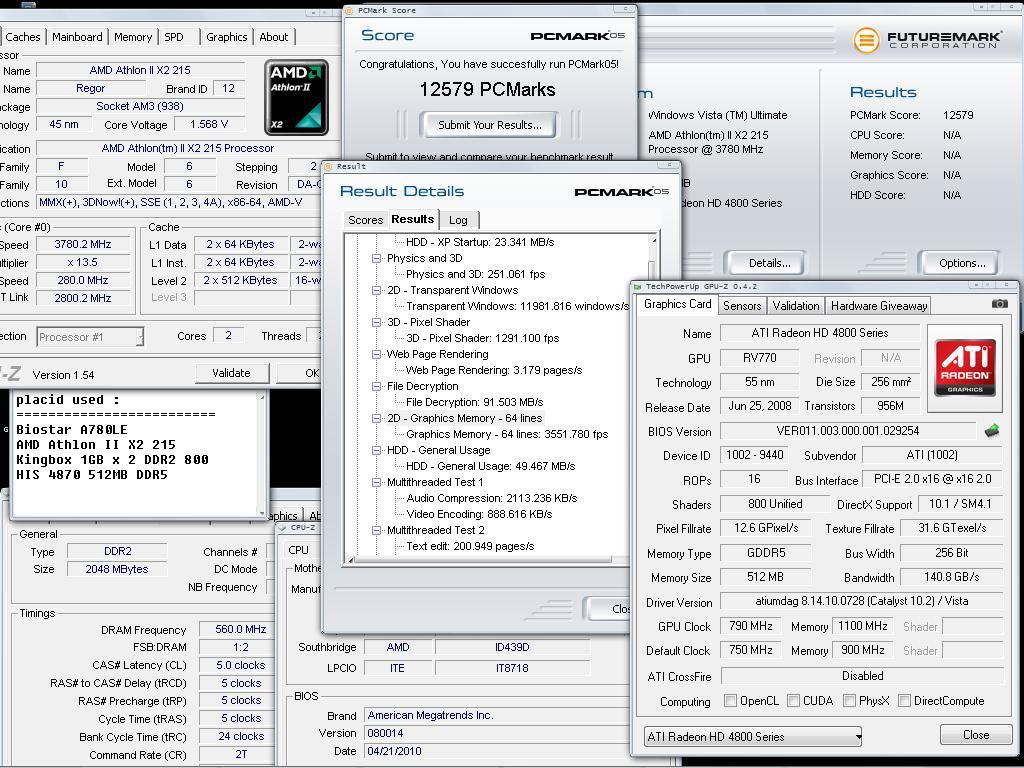The height and width of the screenshot is (768, 1024).
Task: Click the 'HIS 4870 512MB DDR5' notepad line
Action: pos(91,475)
